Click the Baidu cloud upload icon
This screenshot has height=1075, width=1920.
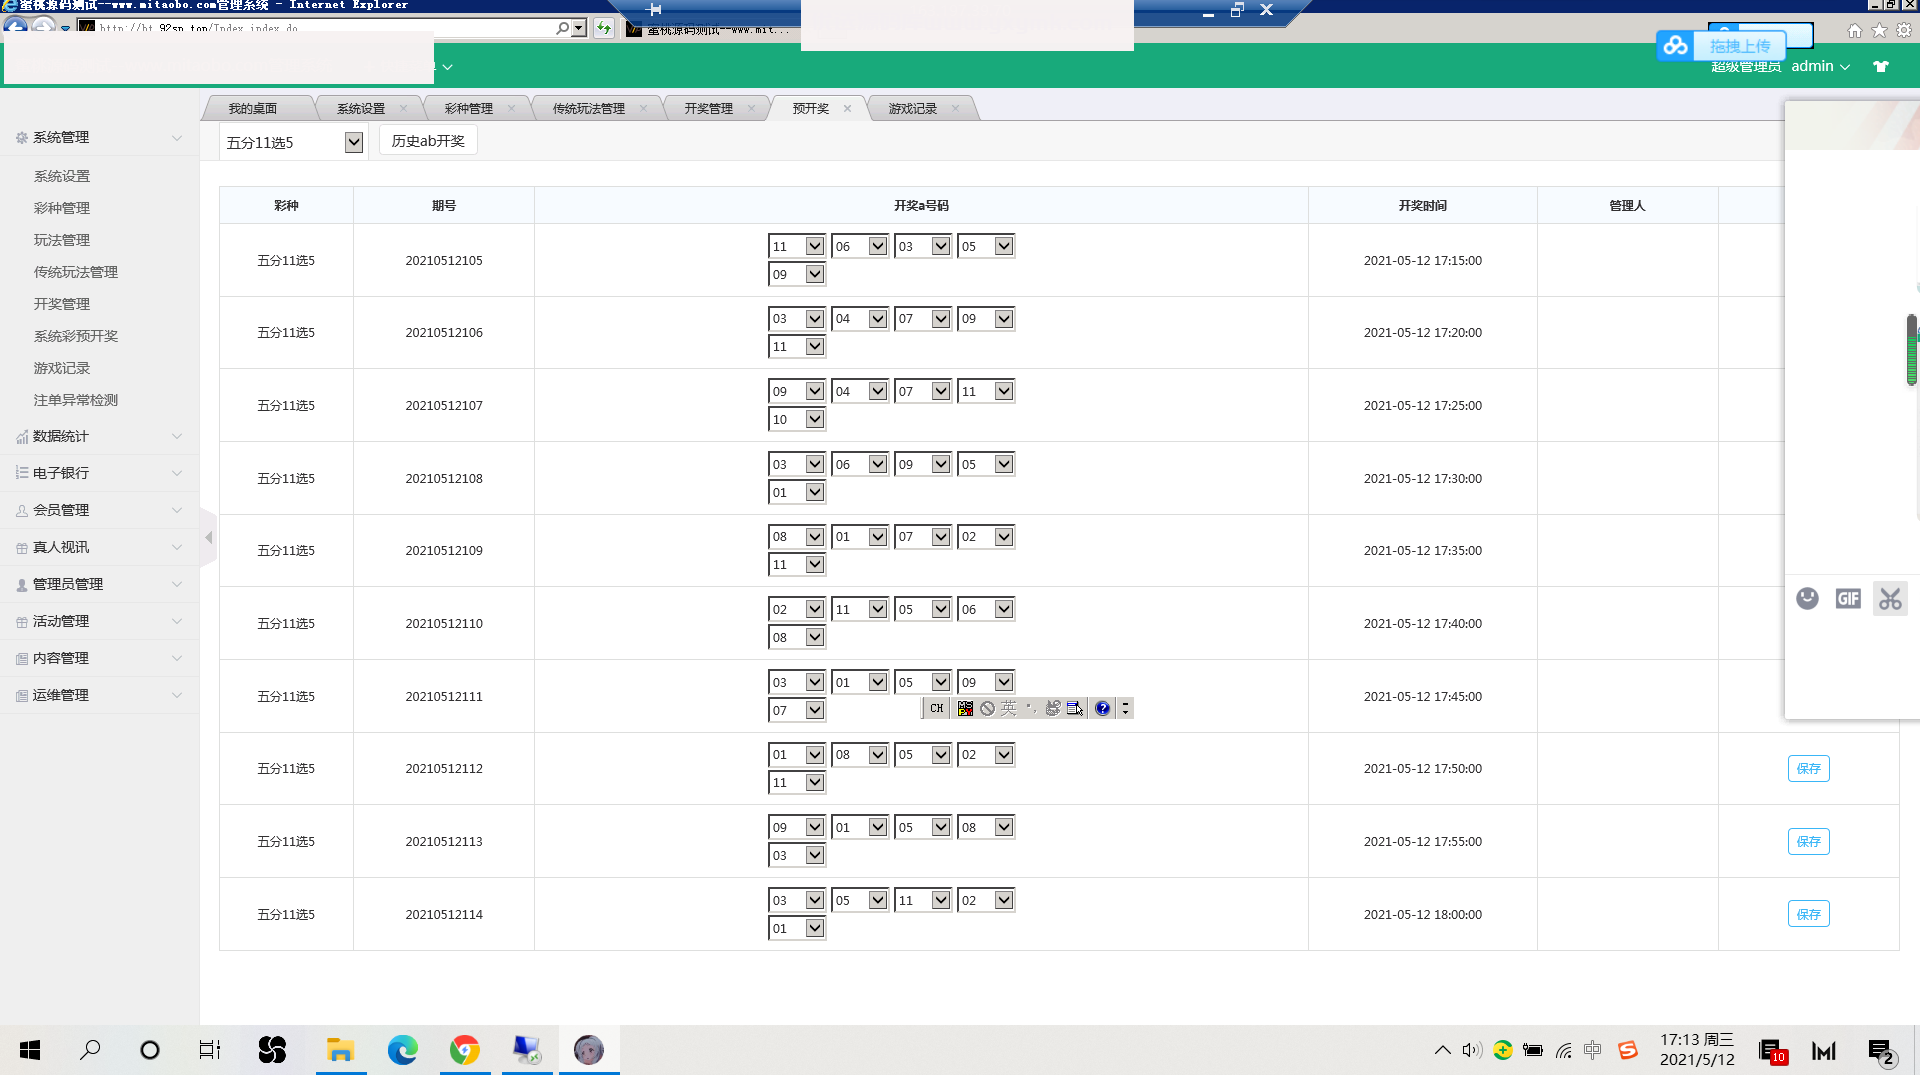coord(1675,45)
